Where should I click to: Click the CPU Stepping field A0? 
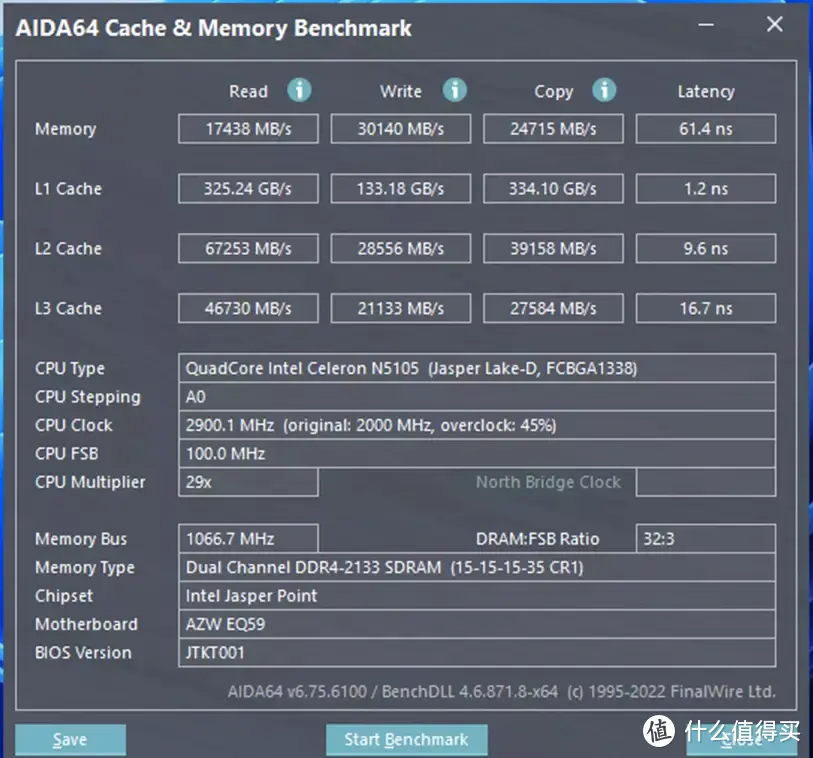(x=477, y=397)
